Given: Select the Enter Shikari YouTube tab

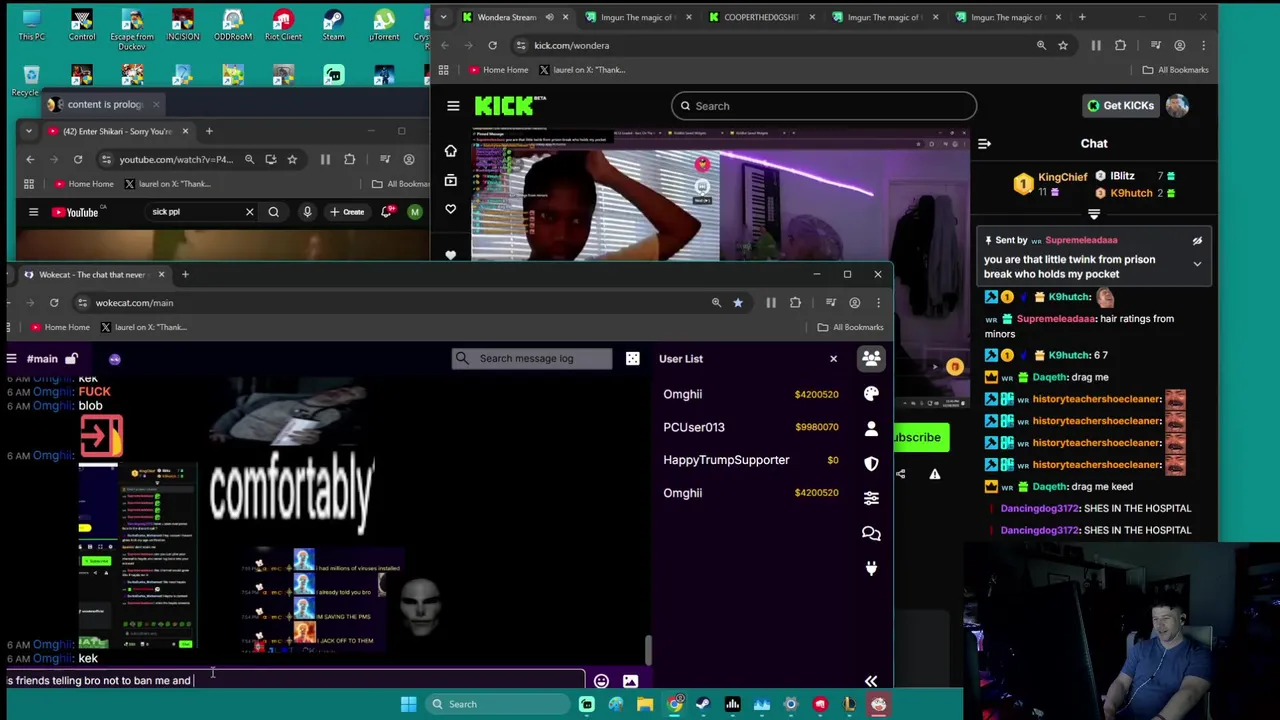Looking at the screenshot, I should click(118, 131).
